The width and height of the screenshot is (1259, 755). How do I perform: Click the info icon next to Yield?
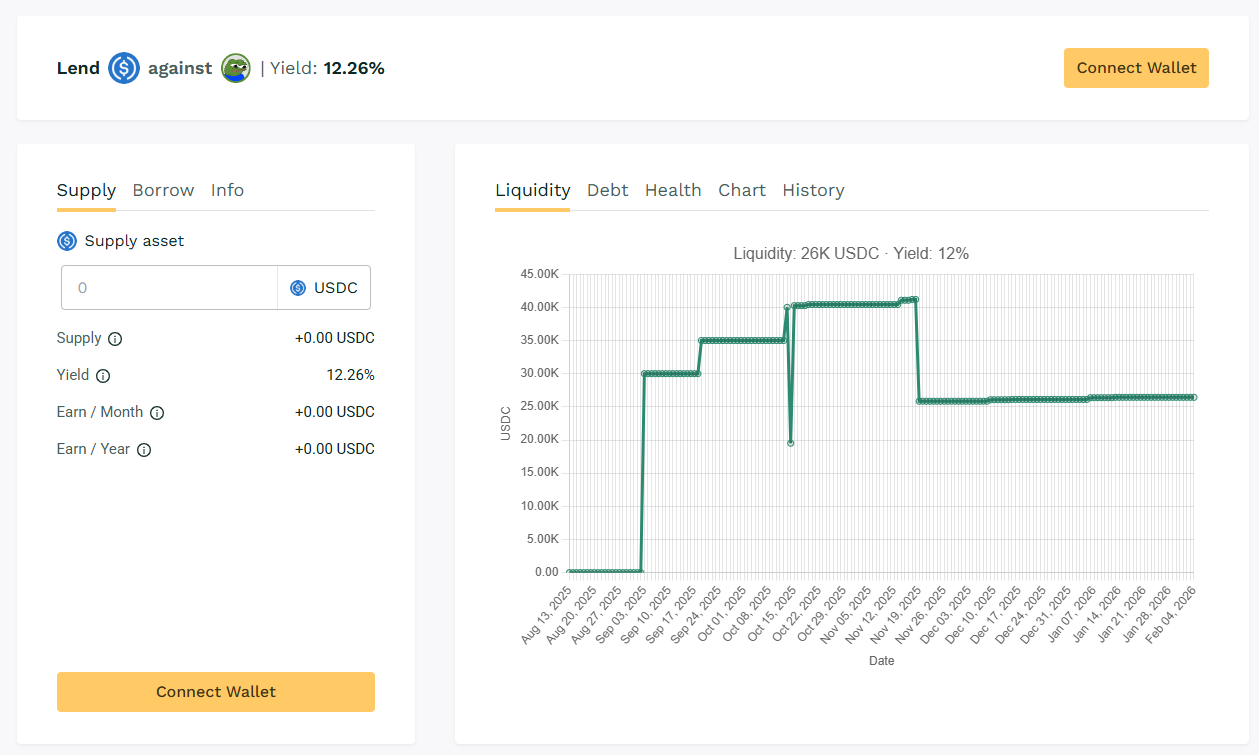(x=103, y=376)
